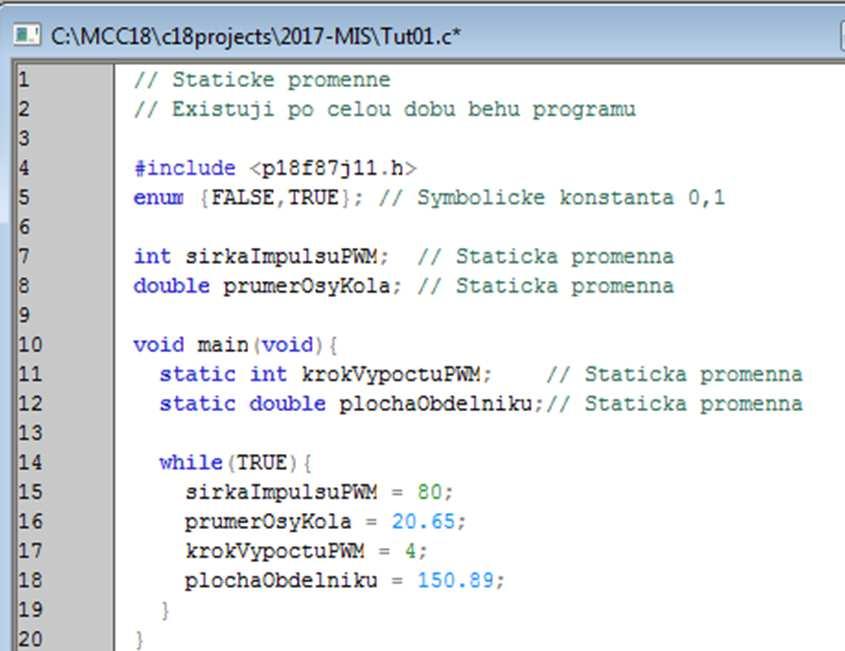845x651 pixels.
Task: Click the file path title 'Tut01.c*'
Action: [x=421, y=37]
